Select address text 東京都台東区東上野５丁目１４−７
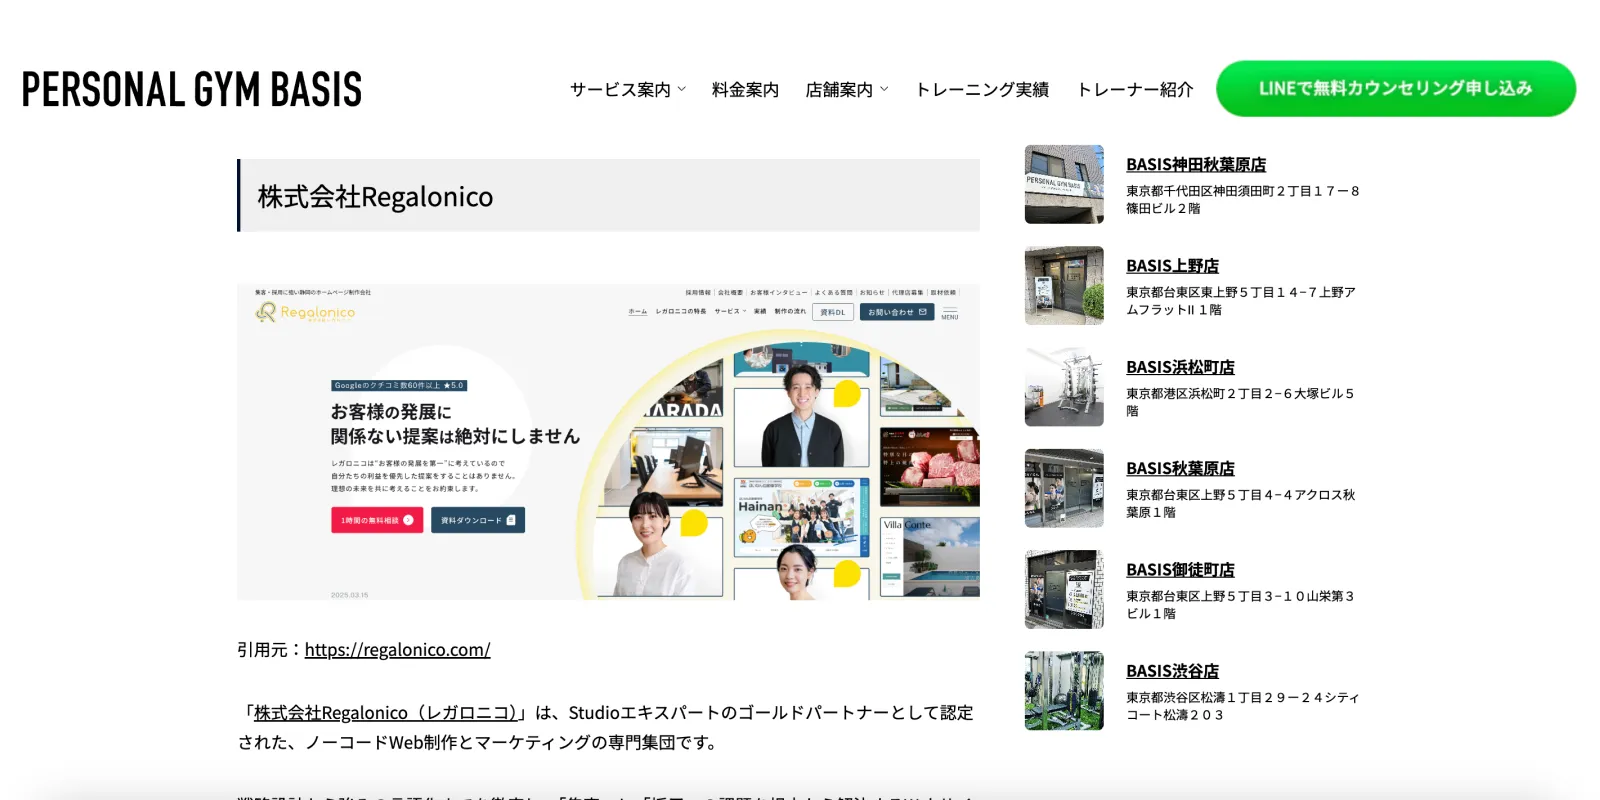This screenshot has height=800, width=1600. pos(1219,292)
